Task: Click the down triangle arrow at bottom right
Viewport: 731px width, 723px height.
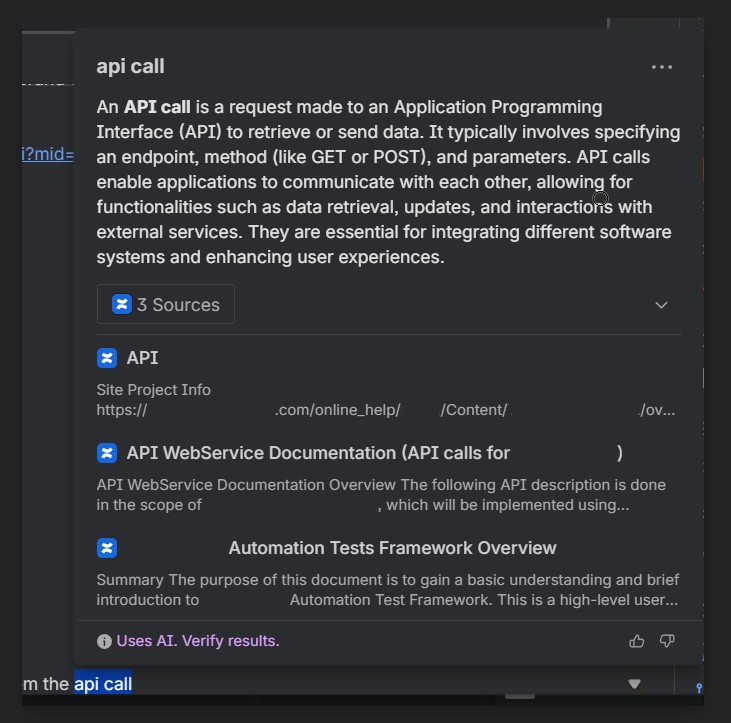Action: [634, 684]
